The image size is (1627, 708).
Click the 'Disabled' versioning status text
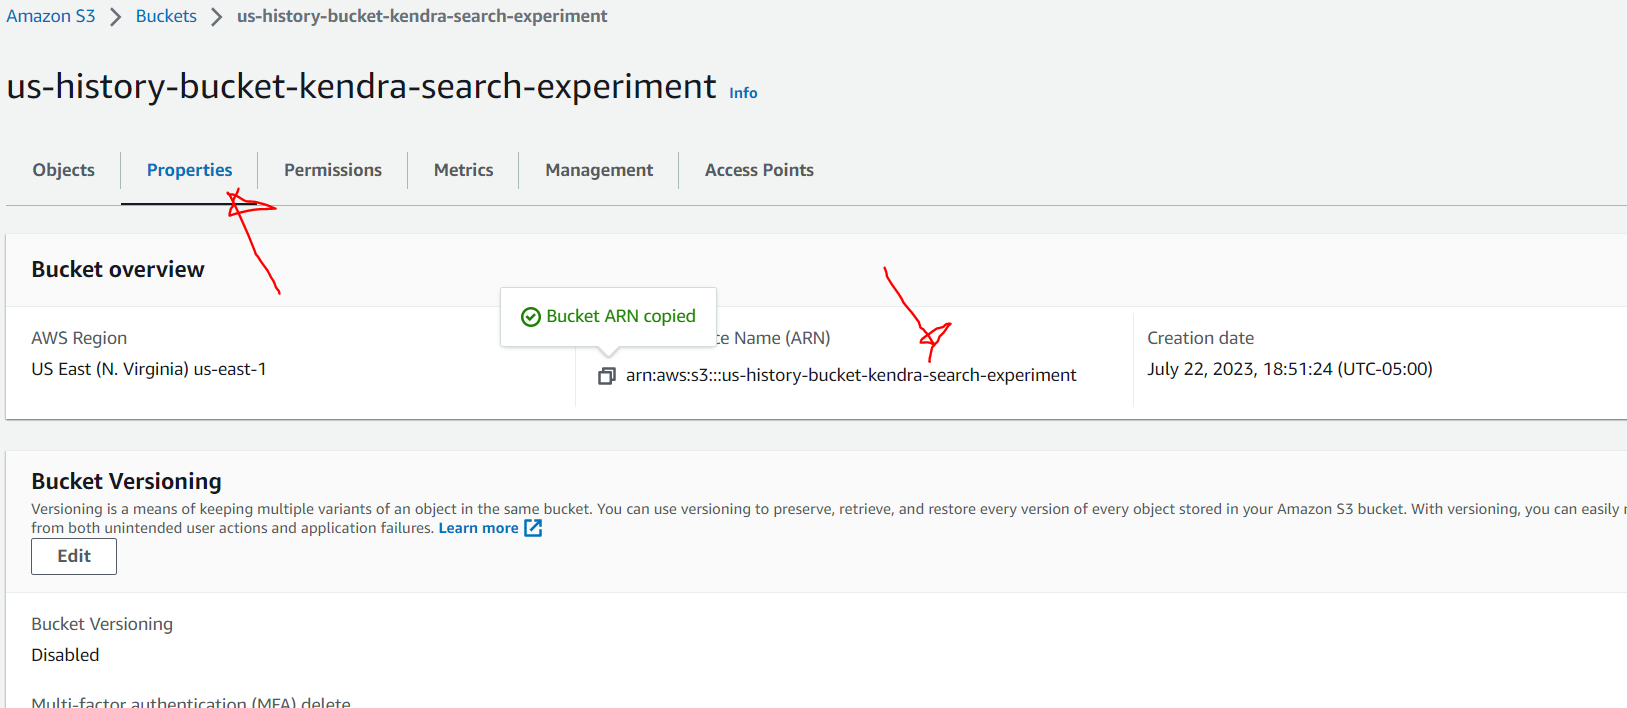(x=65, y=655)
